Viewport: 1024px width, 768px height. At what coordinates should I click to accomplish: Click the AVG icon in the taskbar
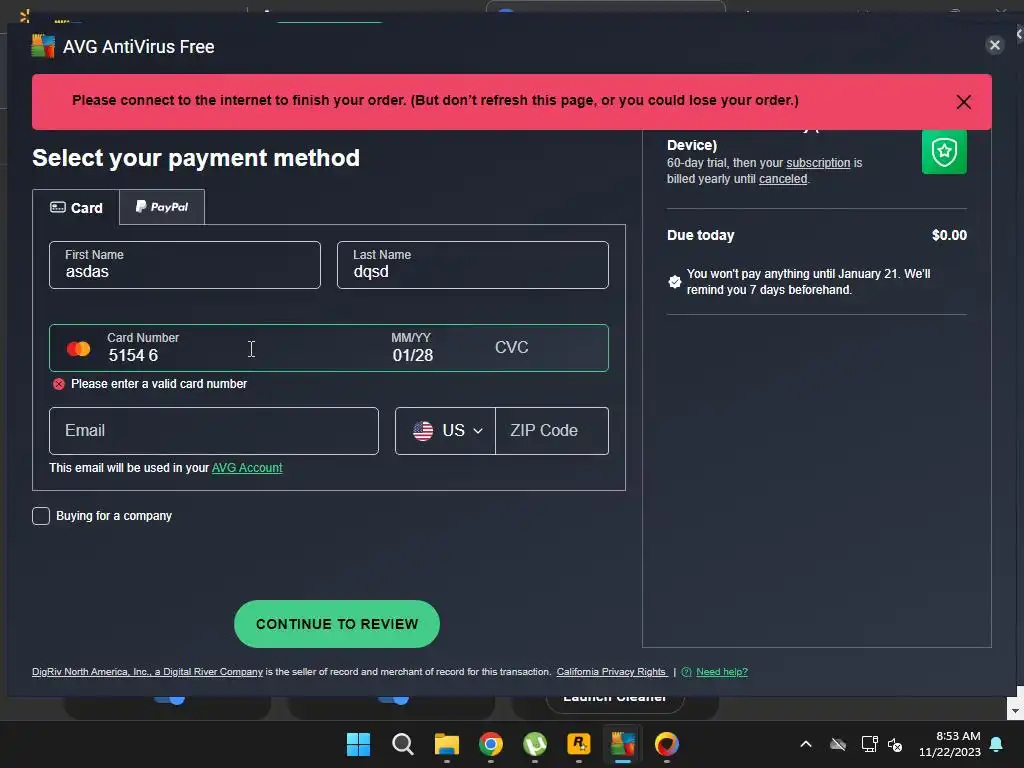[622, 744]
